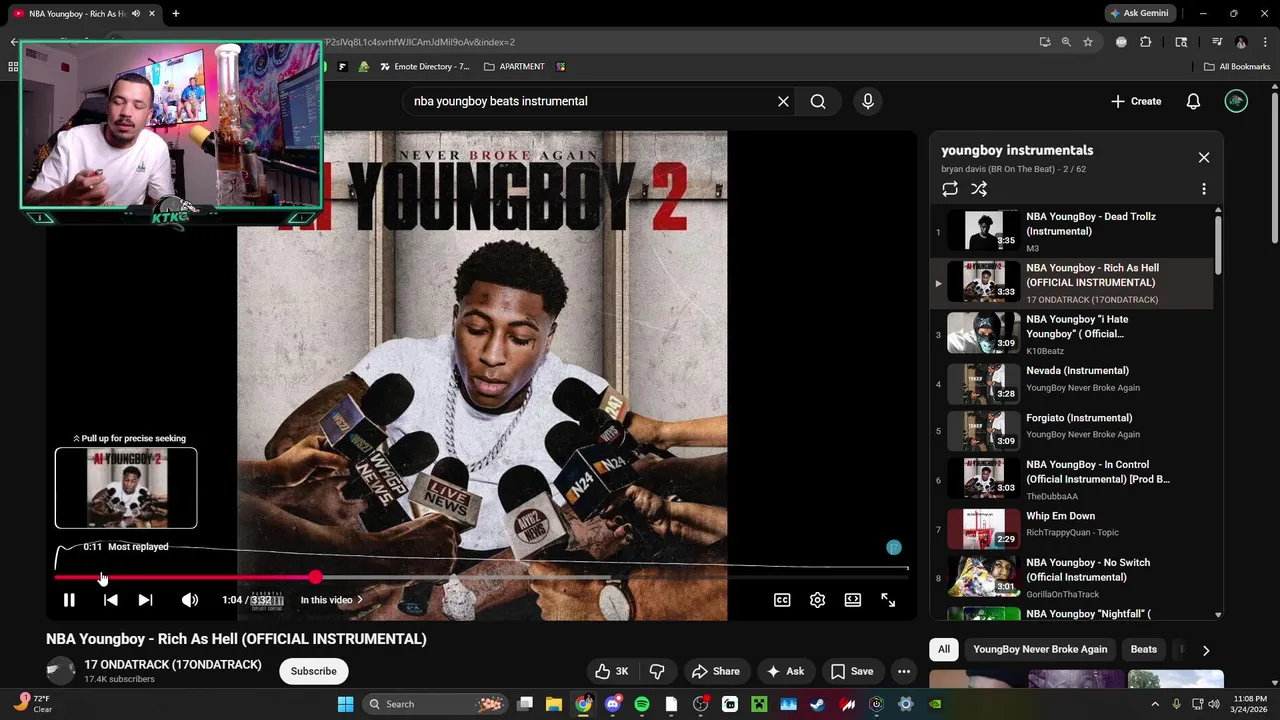Screen dimensions: 1280x720
Task: Dislike this video
Action: 657,672
